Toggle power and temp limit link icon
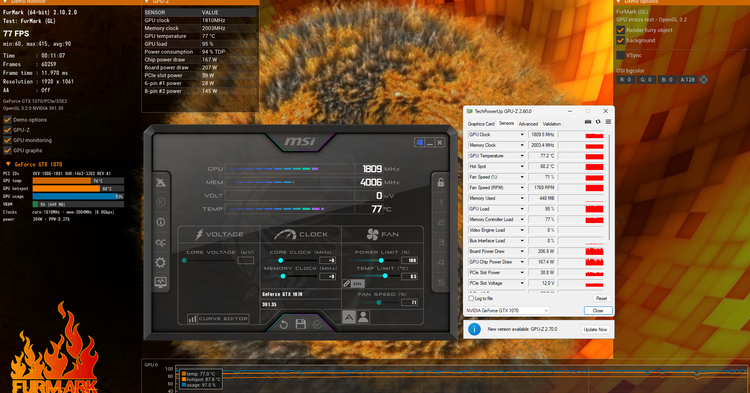 [x=347, y=284]
